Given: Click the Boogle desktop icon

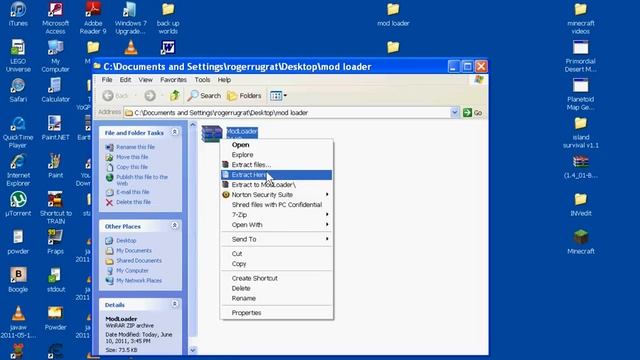Looking at the screenshot, I should 18,280.
